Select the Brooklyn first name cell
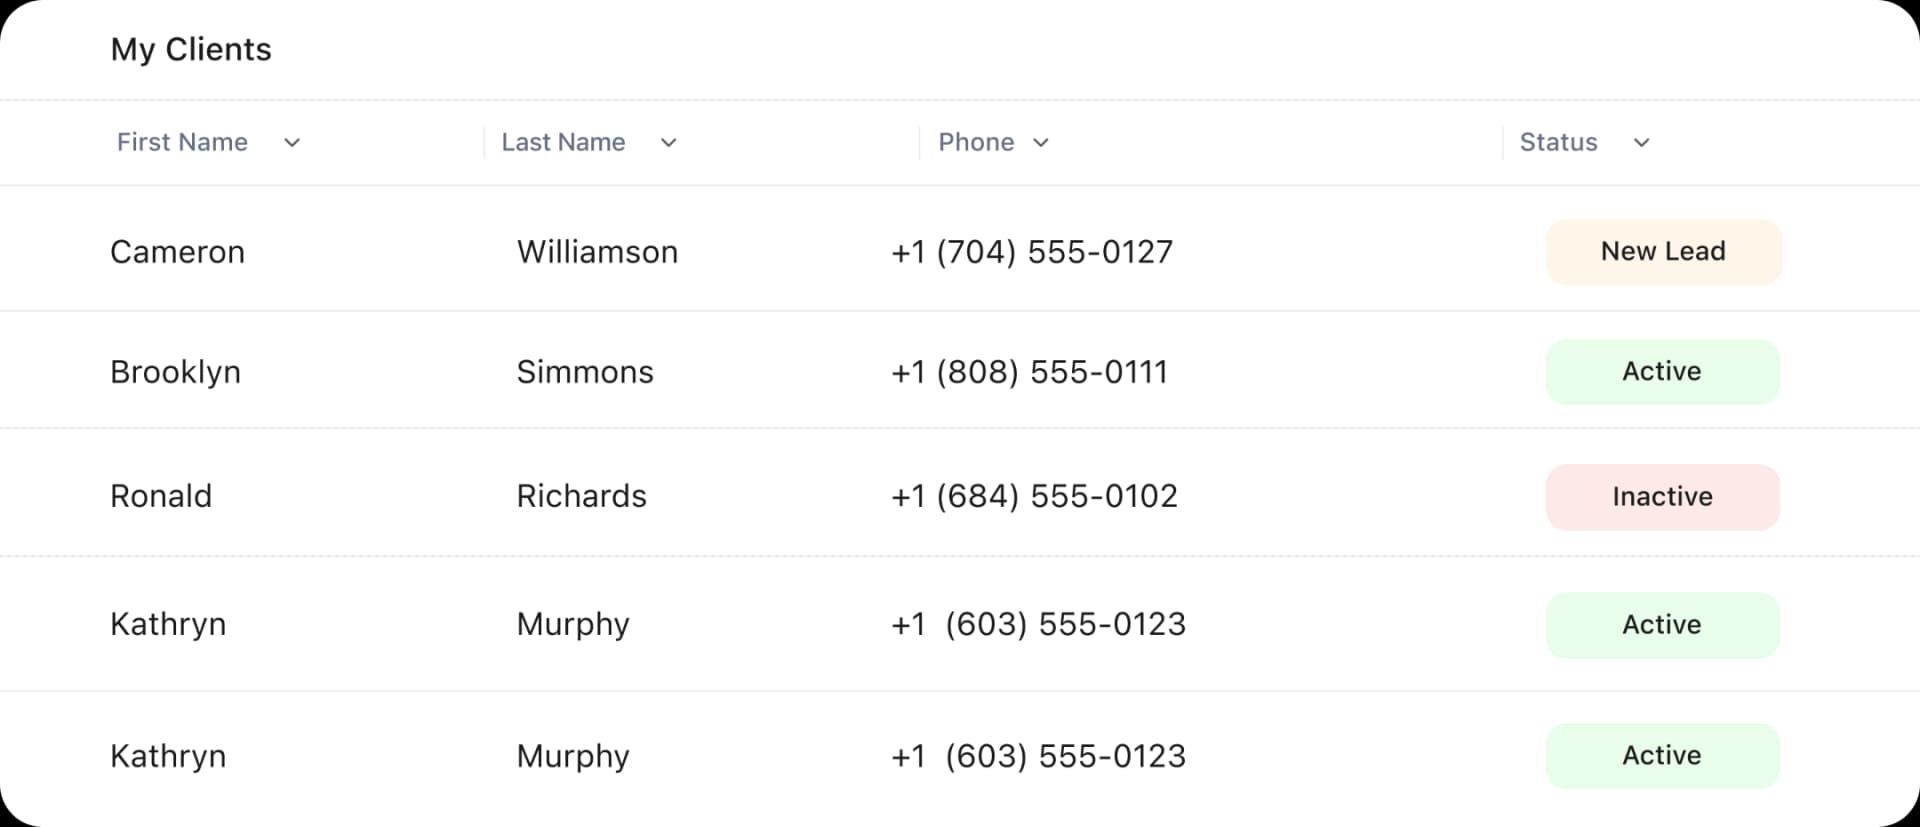This screenshot has width=1920, height=827. tap(175, 372)
